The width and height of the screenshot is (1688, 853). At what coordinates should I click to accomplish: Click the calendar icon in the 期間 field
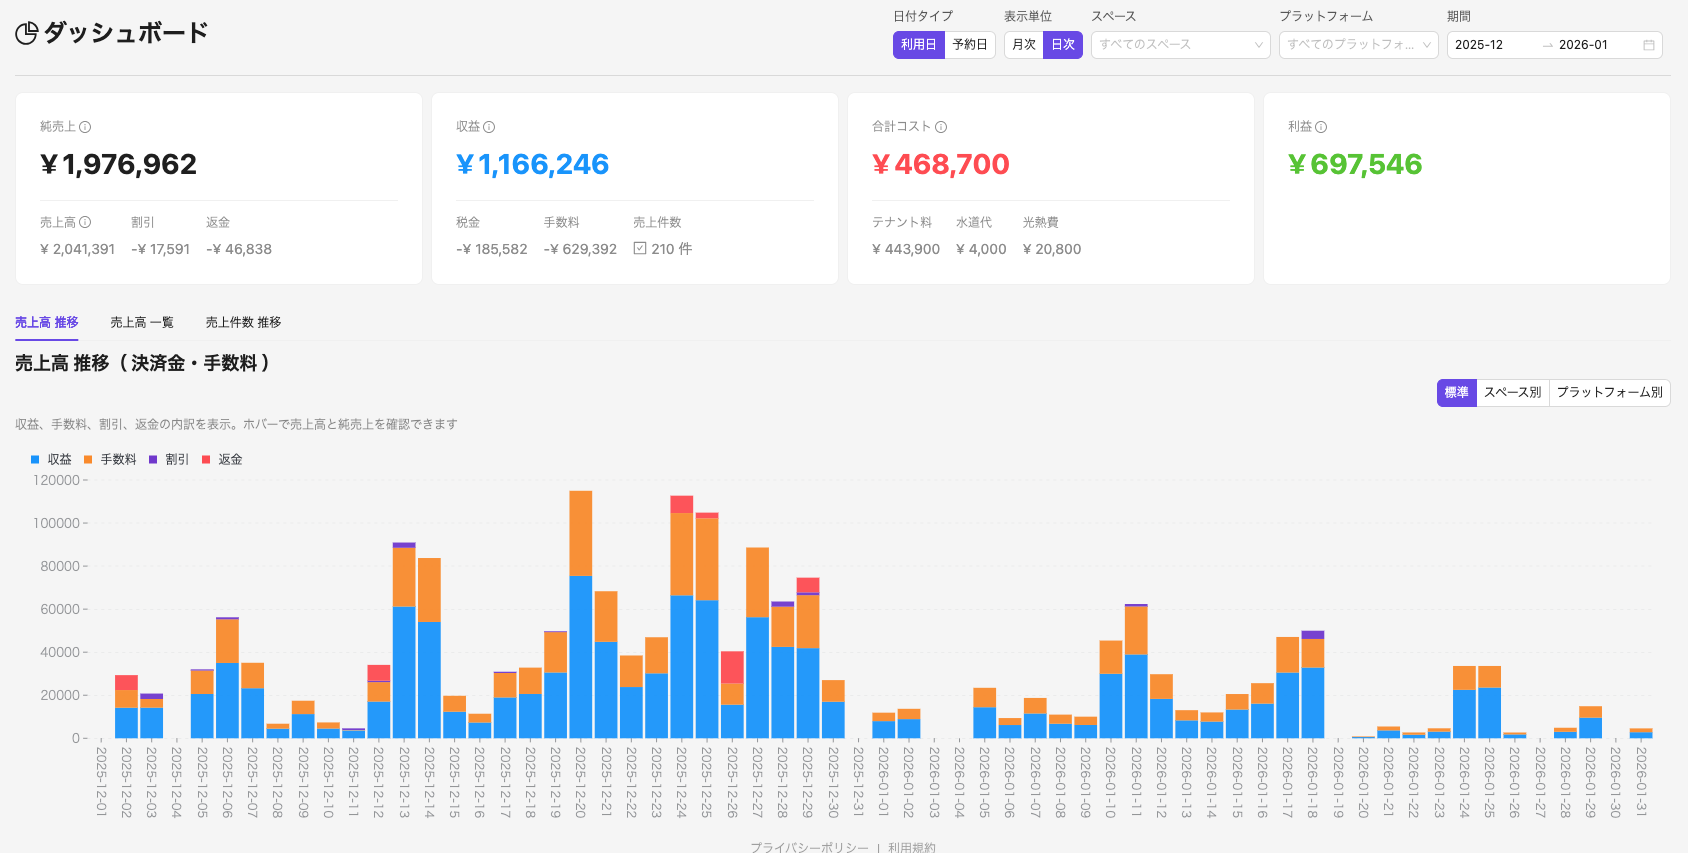coord(1649,45)
